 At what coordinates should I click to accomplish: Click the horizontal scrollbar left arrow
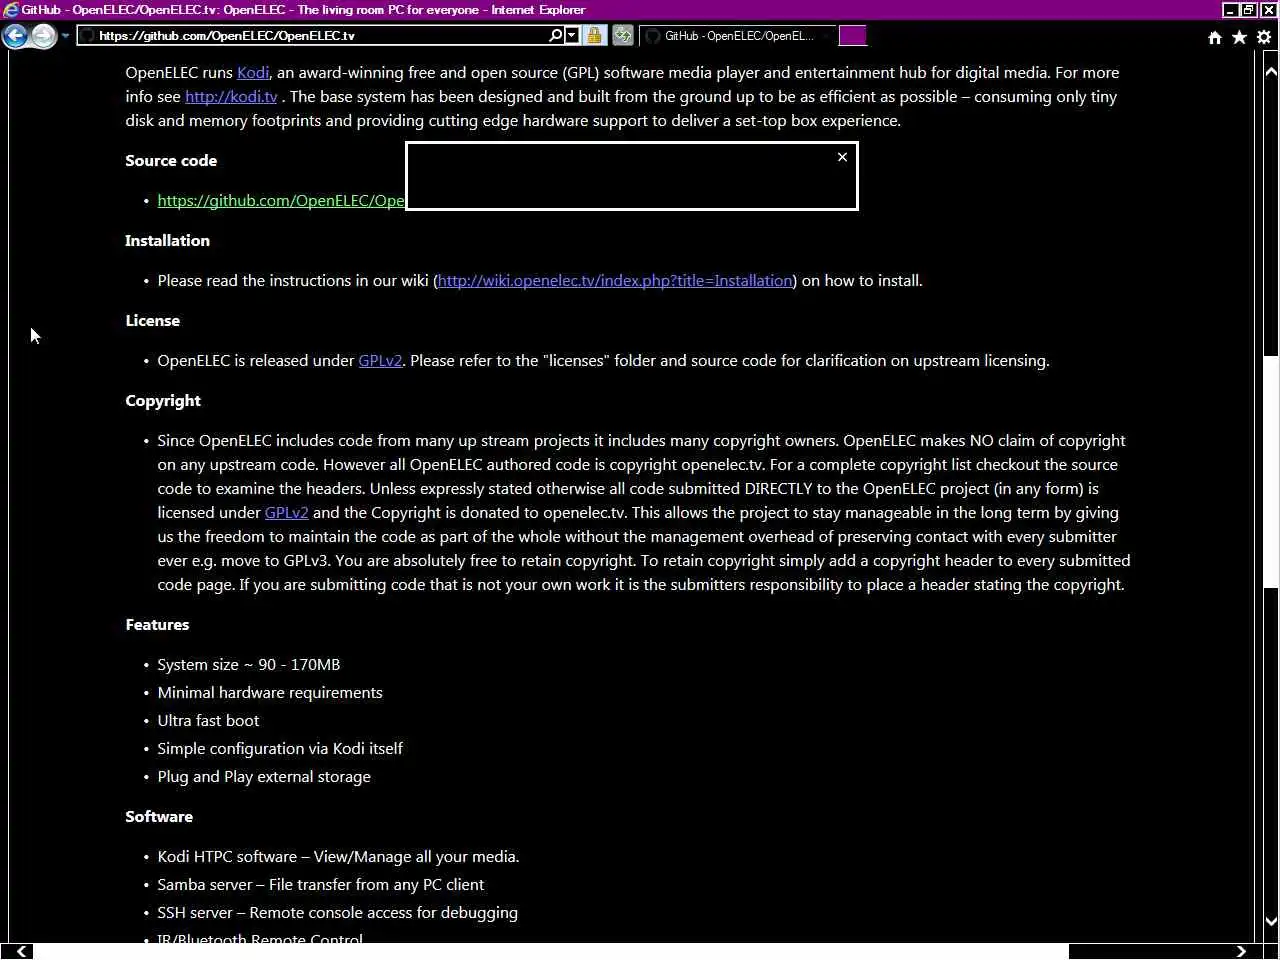[21, 951]
